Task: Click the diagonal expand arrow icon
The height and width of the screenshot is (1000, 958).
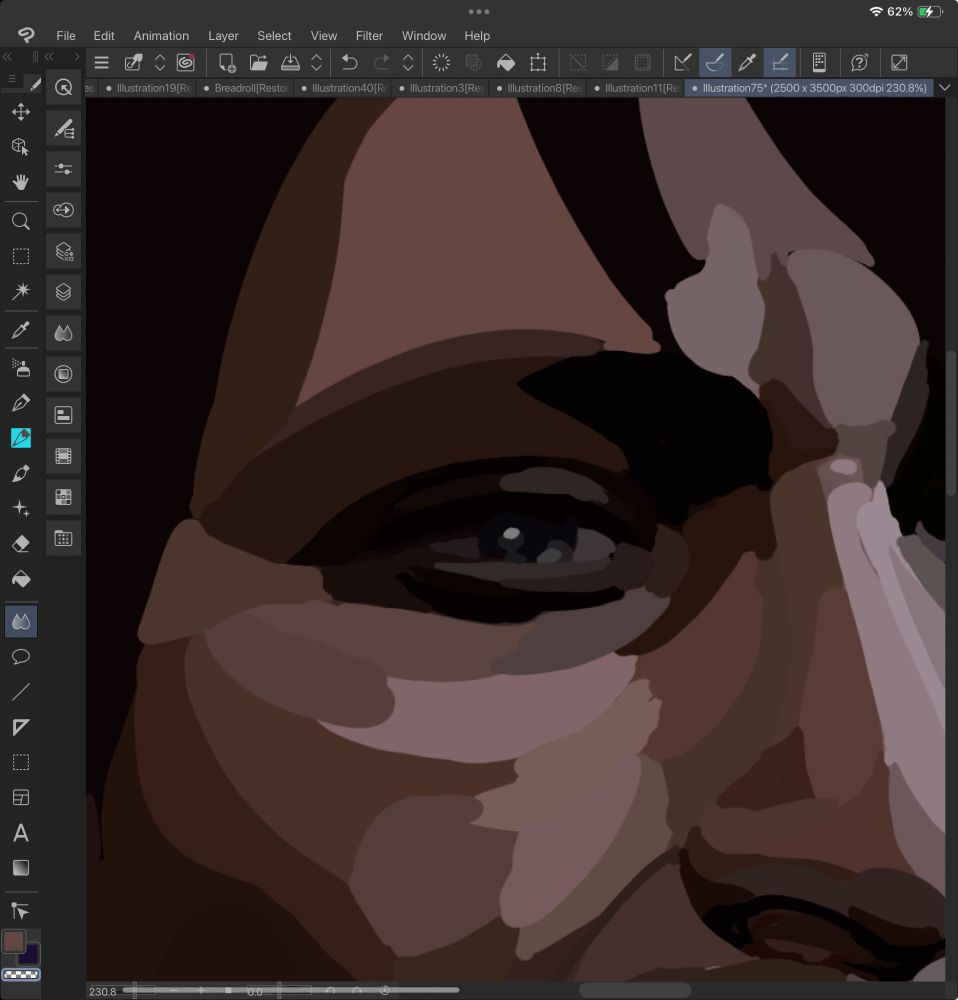Action: [x=899, y=62]
